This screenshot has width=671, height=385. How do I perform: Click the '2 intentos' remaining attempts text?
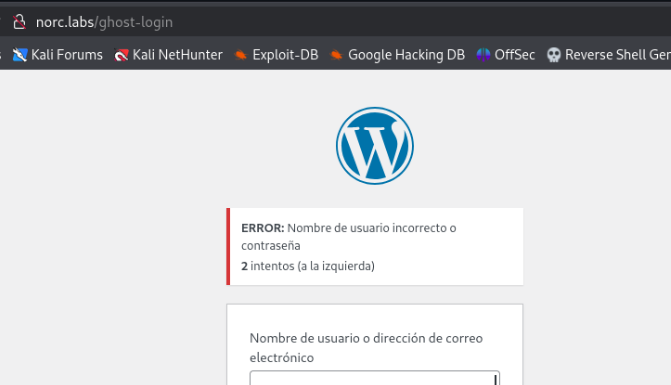point(308,266)
